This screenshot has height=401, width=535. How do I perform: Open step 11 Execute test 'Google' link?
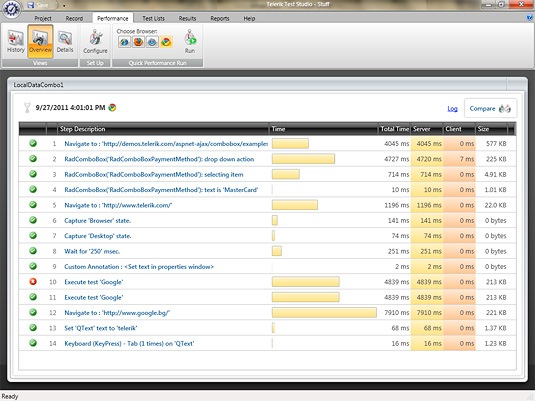93,297
